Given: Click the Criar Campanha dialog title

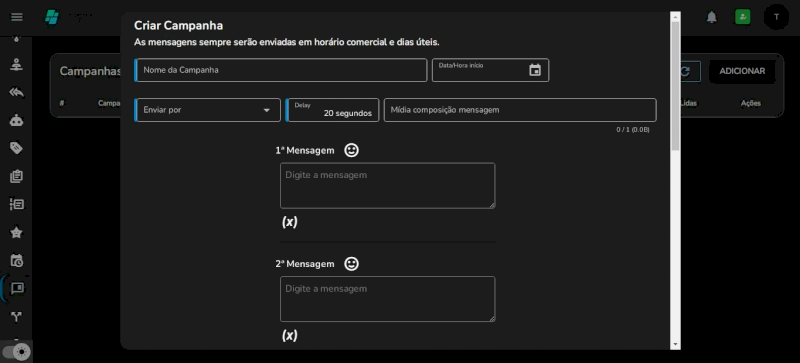Looking at the screenshot, I should pyautogui.click(x=179, y=26).
